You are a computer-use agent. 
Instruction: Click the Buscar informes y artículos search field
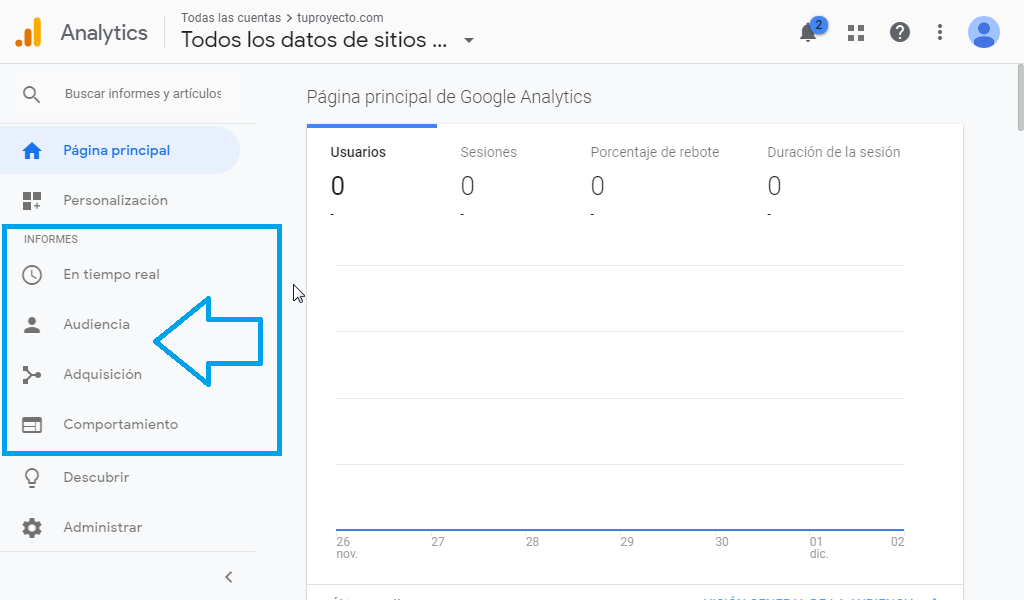click(142, 94)
